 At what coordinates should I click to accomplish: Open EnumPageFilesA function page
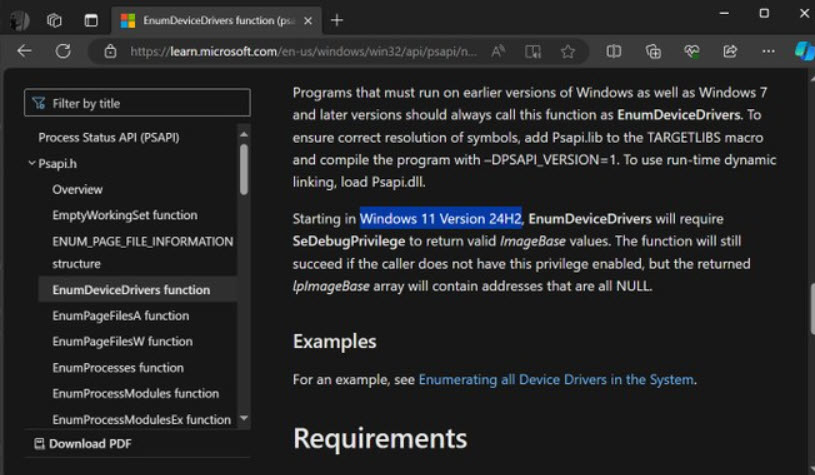pos(121,315)
